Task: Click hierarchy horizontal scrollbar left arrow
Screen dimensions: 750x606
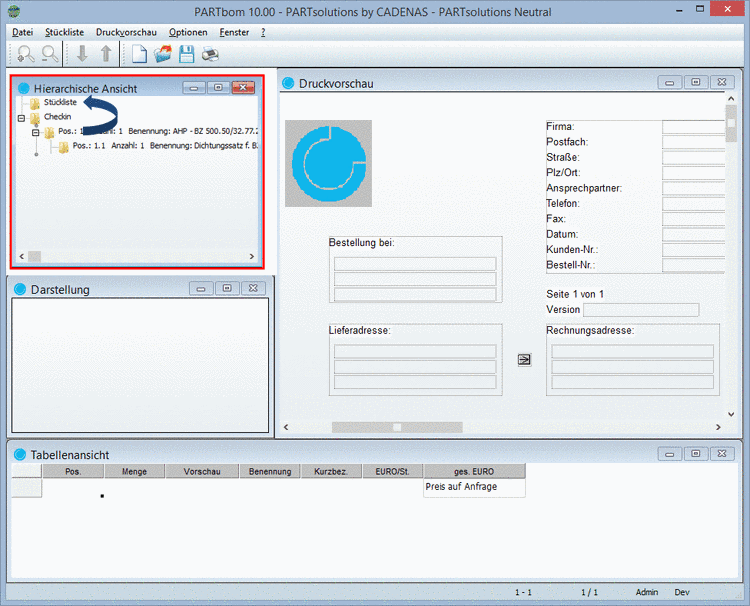Action: click(x=22, y=256)
